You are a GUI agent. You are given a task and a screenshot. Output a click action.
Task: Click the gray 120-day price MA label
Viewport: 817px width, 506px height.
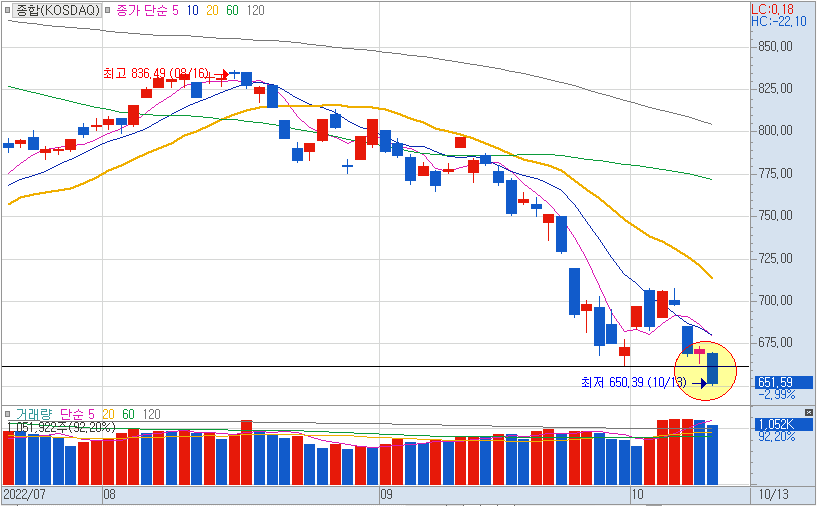pyautogui.click(x=255, y=10)
